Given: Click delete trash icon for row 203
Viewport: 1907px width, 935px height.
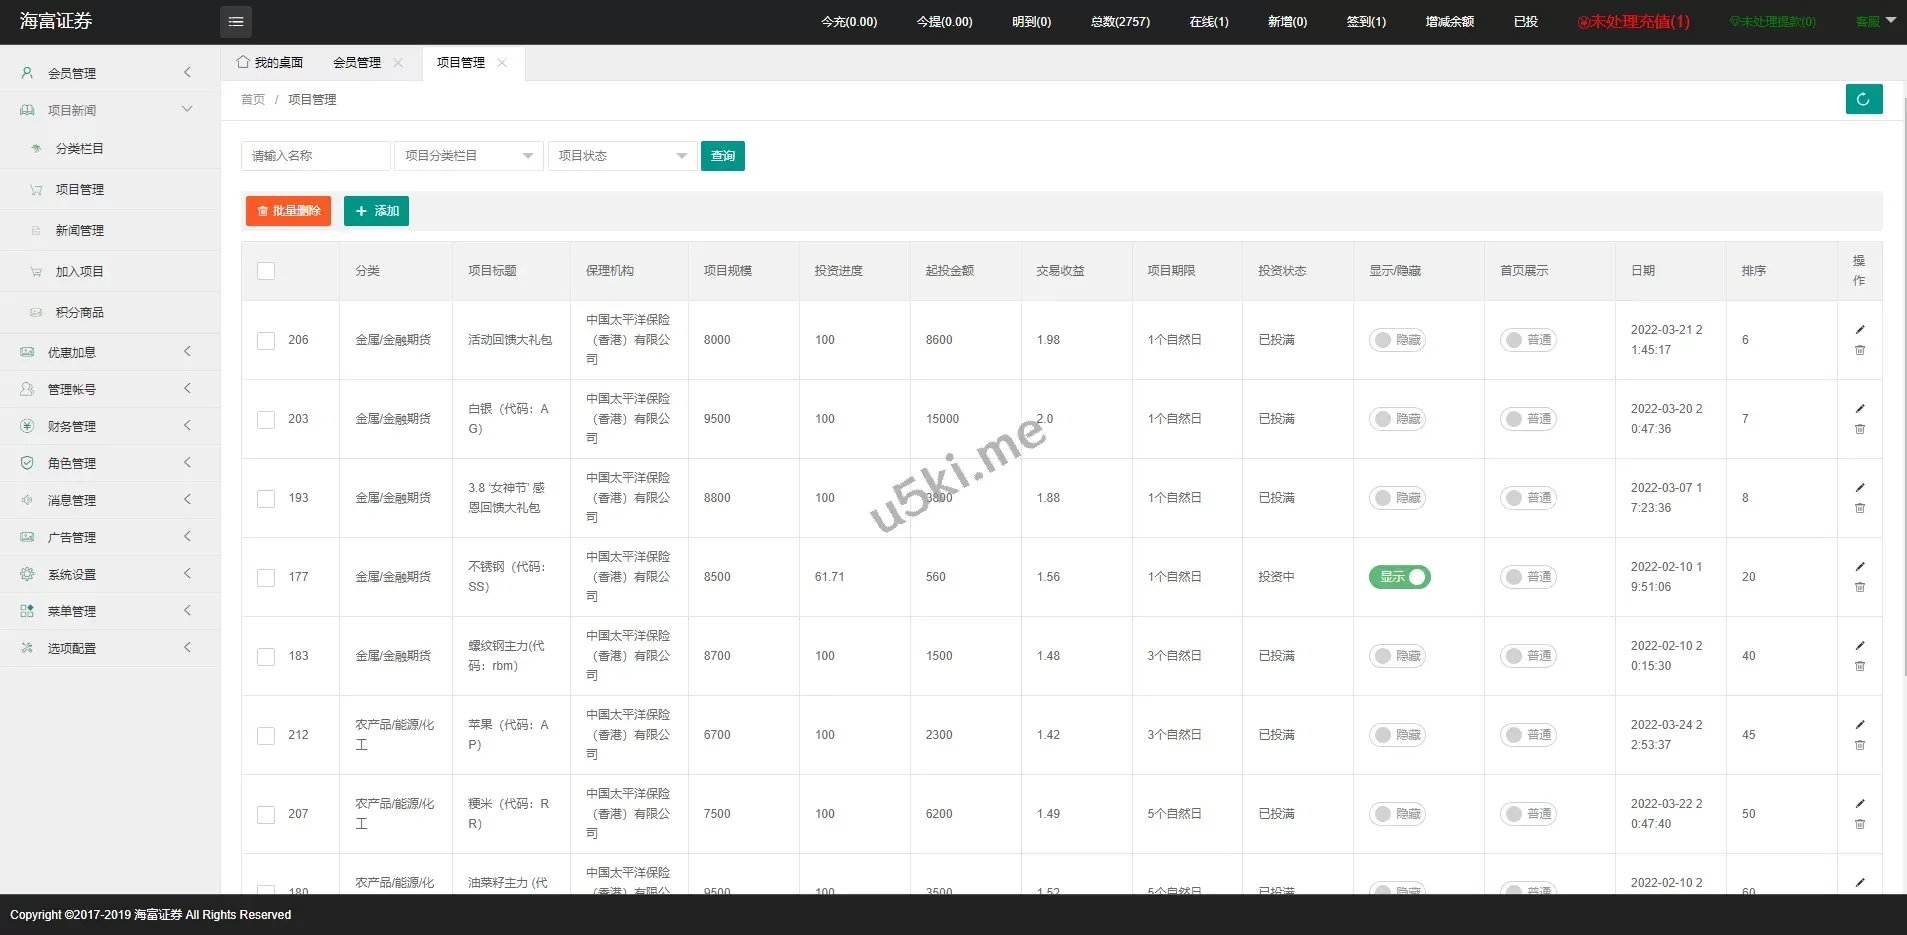Looking at the screenshot, I should pyautogui.click(x=1860, y=429).
